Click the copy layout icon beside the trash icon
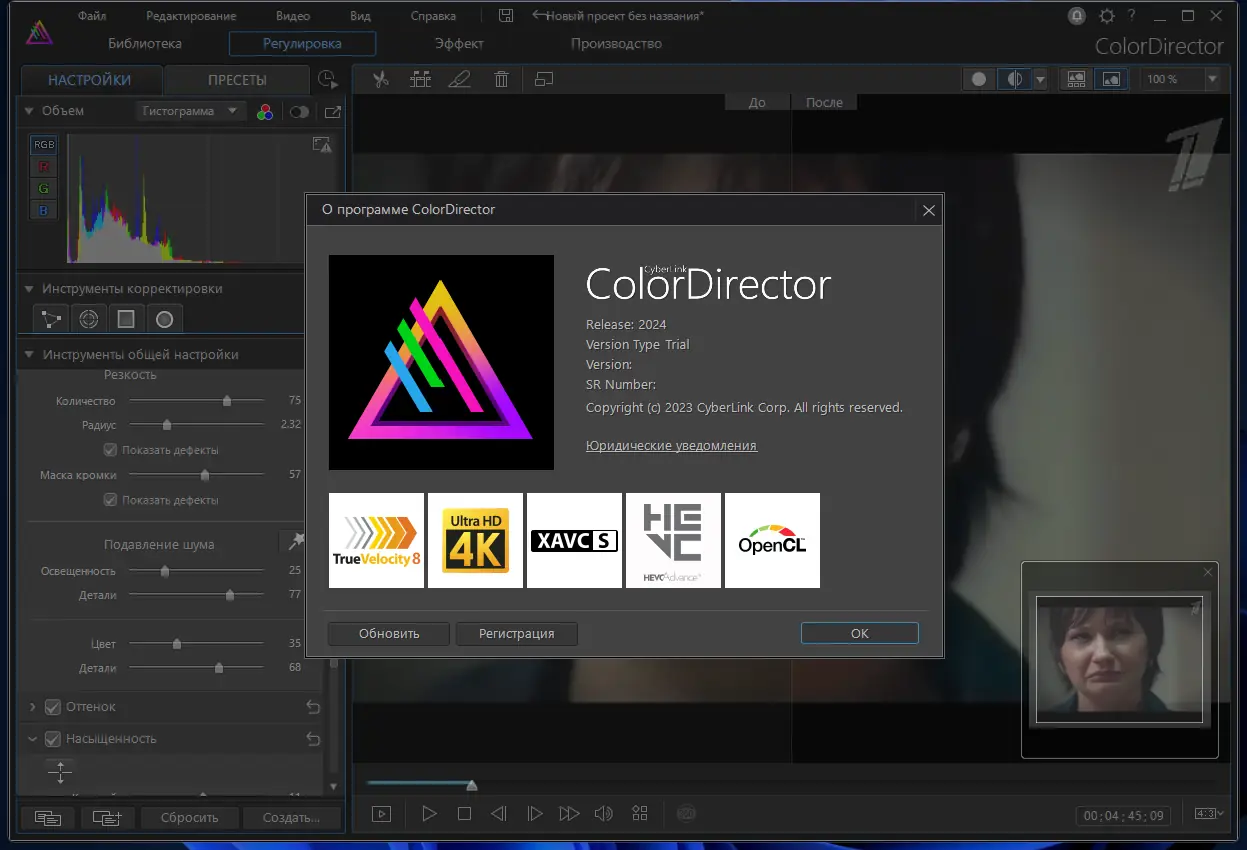 (543, 79)
